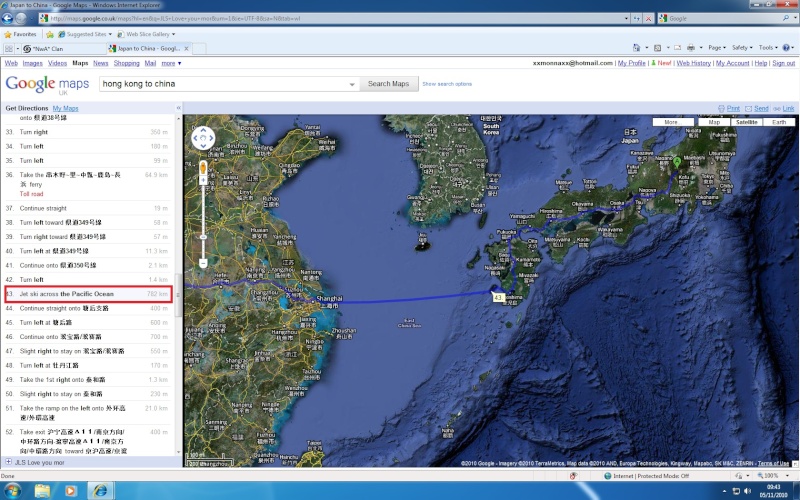Switch the map to Map view
Screen dimensions: 800x500
714,122
